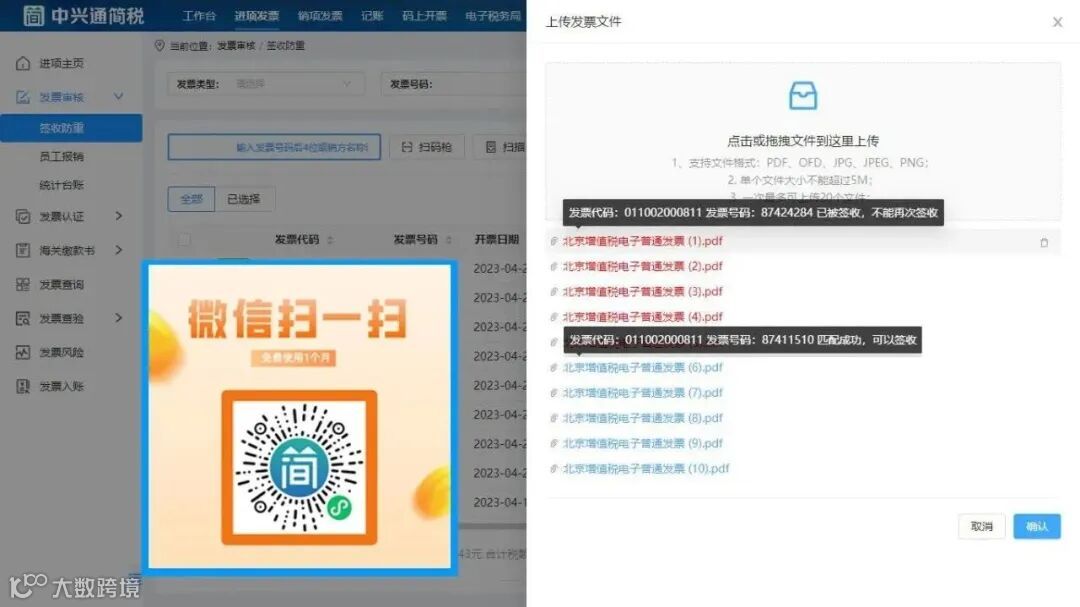Click the 确认 button
This screenshot has width=1080, height=607.
point(1037,526)
